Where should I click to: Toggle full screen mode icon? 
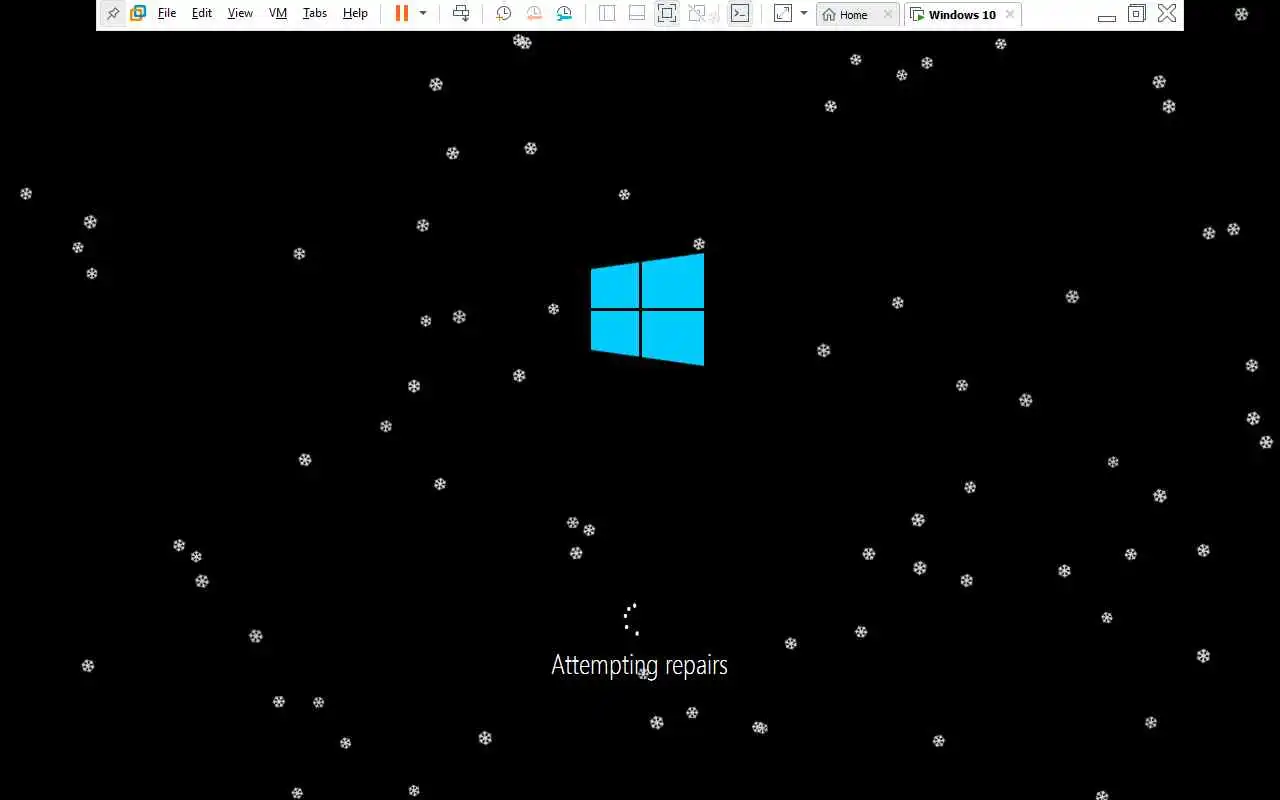click(x=667, y=14)
